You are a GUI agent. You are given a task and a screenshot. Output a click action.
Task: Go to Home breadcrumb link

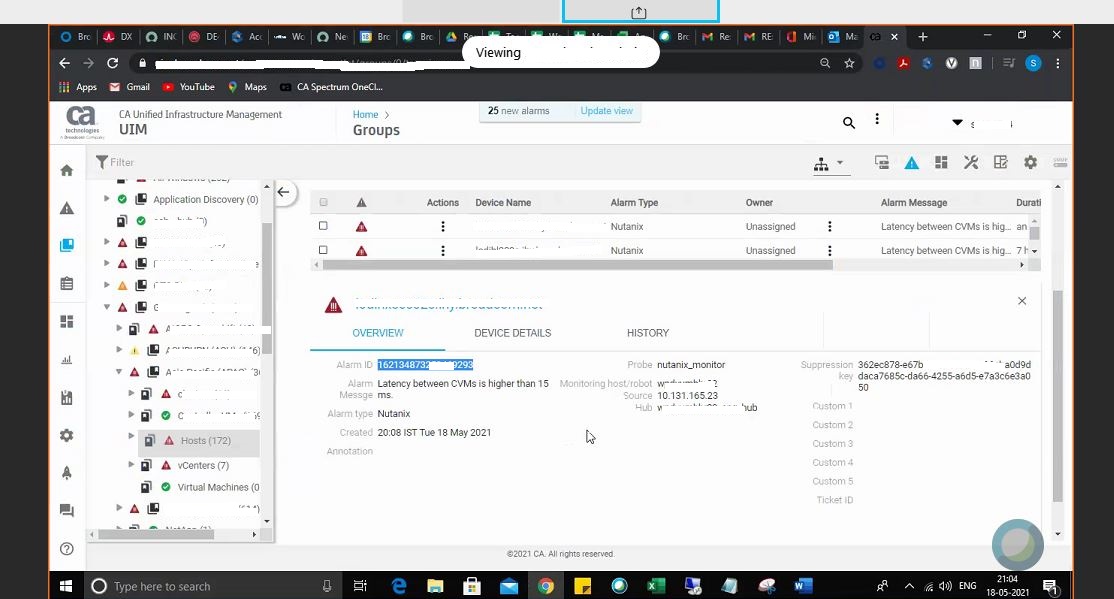pos(365,114)
